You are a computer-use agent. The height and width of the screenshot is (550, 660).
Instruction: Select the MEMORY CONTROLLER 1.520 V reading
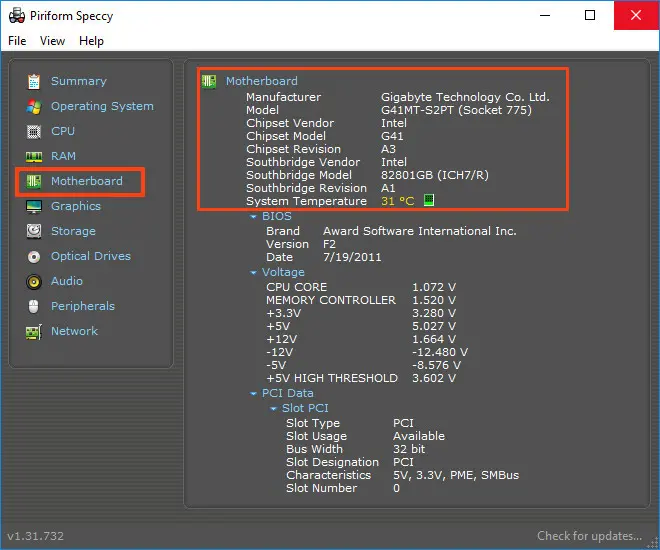[x=434, y=300]
